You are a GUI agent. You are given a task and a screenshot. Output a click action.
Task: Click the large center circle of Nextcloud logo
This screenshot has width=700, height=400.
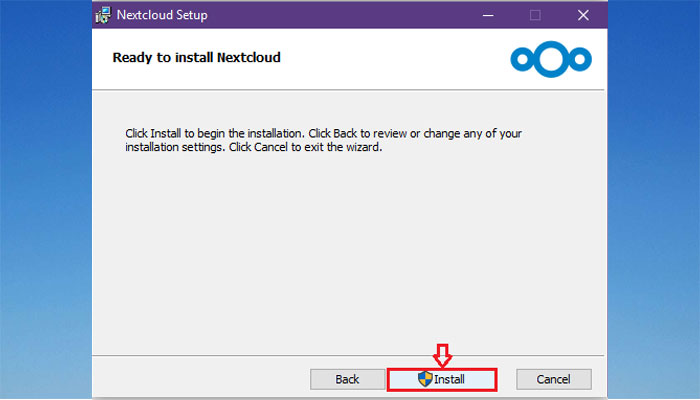tap(551, 59)
